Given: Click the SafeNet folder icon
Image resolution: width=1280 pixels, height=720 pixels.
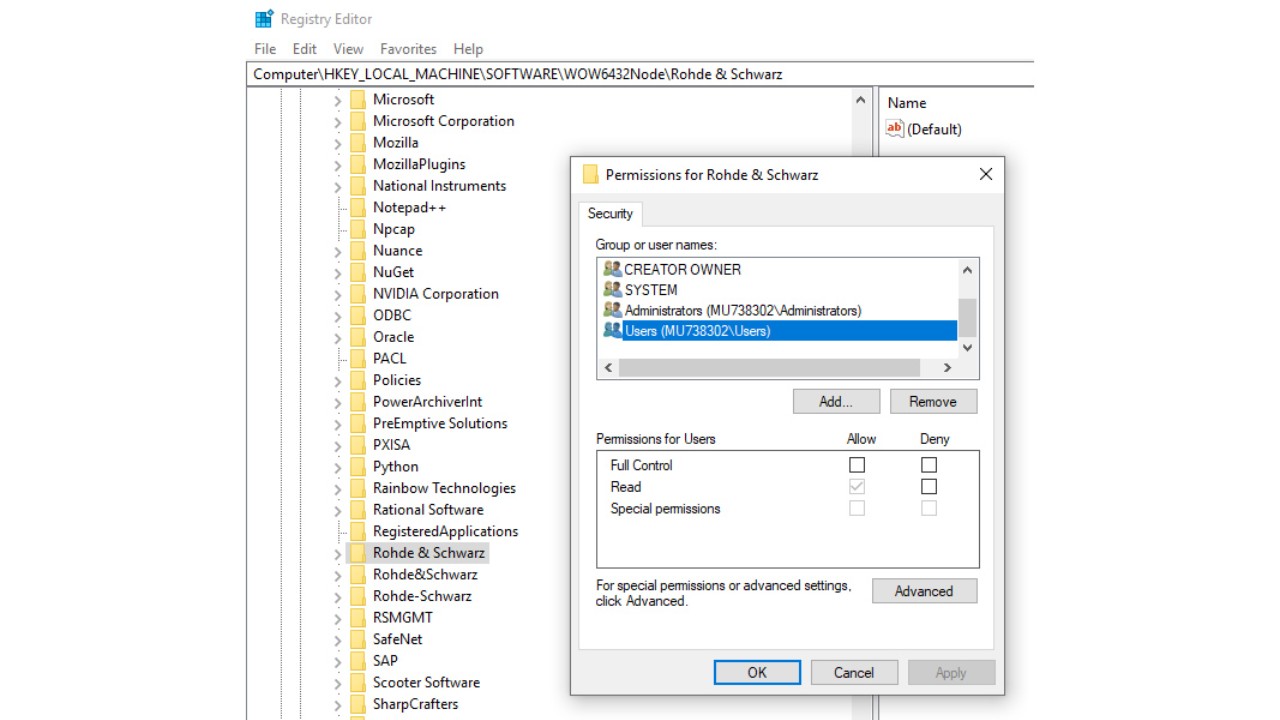Looking at the screenshot, I should click(358, 639).
